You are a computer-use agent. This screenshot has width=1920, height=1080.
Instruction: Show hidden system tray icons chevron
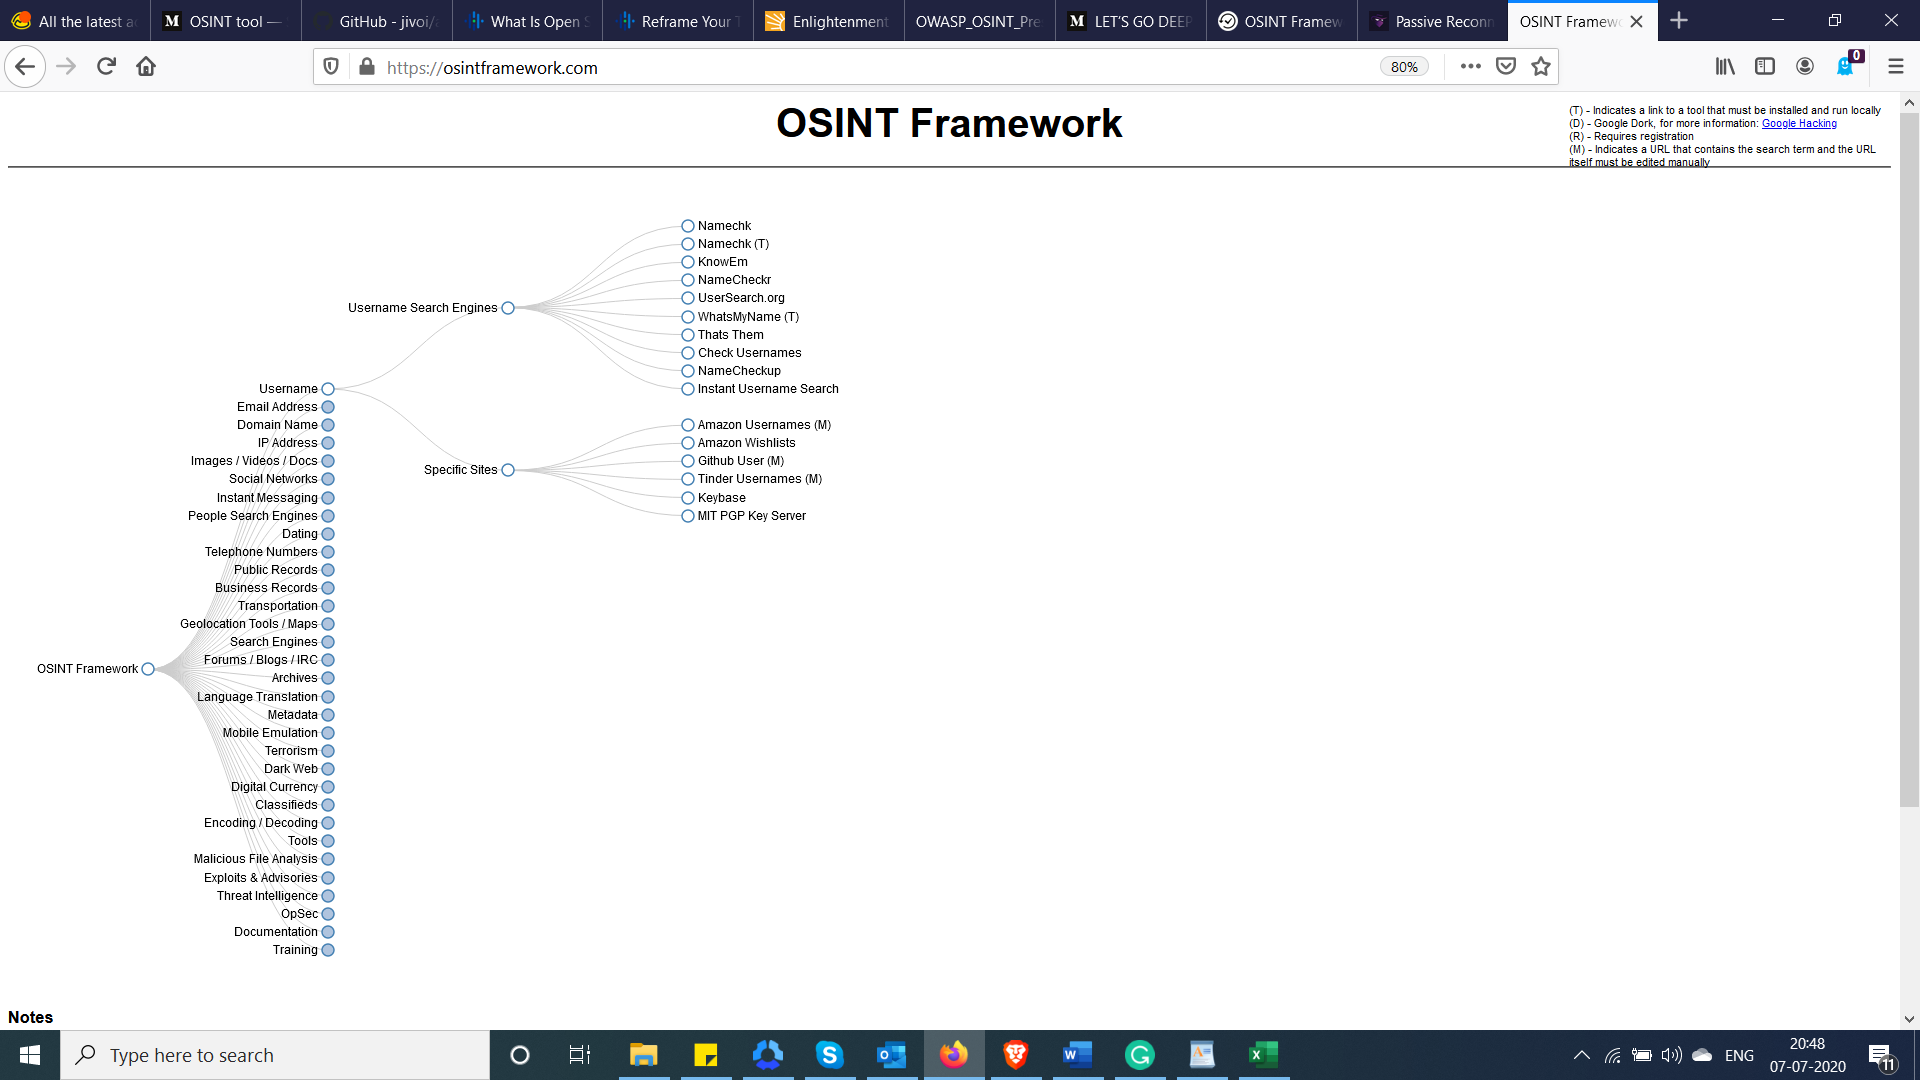1581,1055
